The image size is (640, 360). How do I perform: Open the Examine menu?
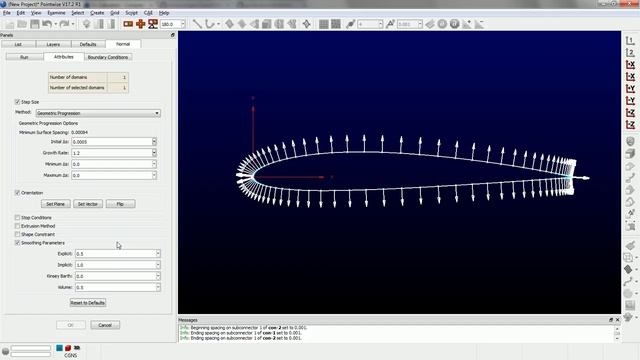click(56, 13)
